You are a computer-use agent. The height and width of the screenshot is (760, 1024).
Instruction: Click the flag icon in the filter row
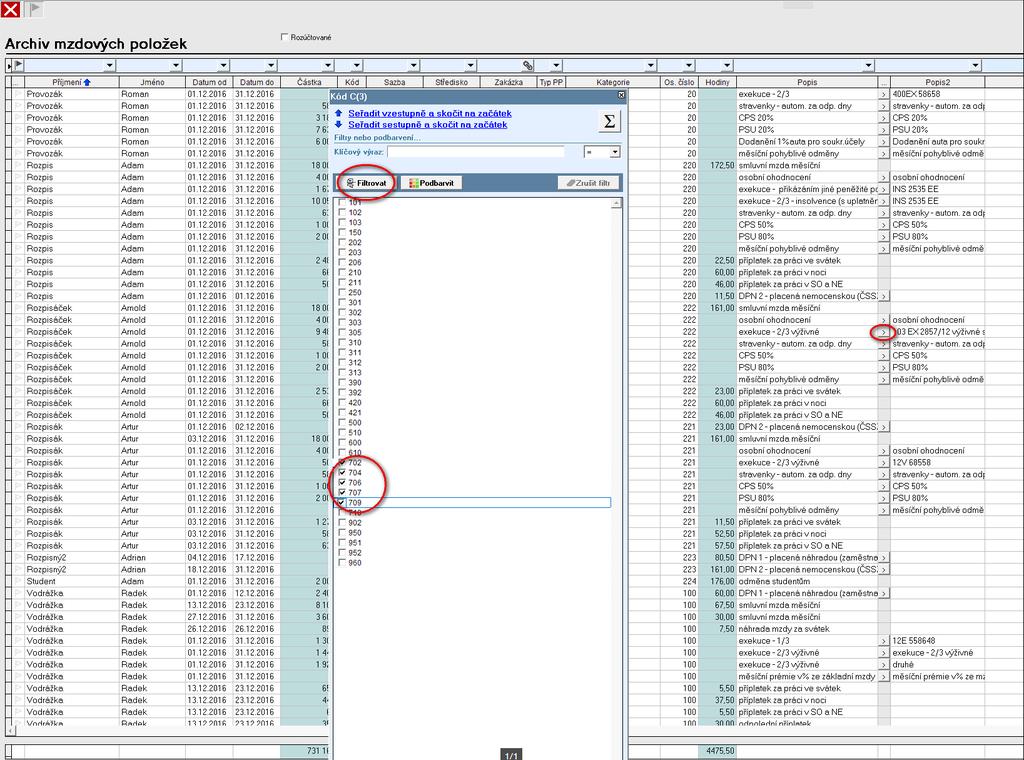point(18,65)
